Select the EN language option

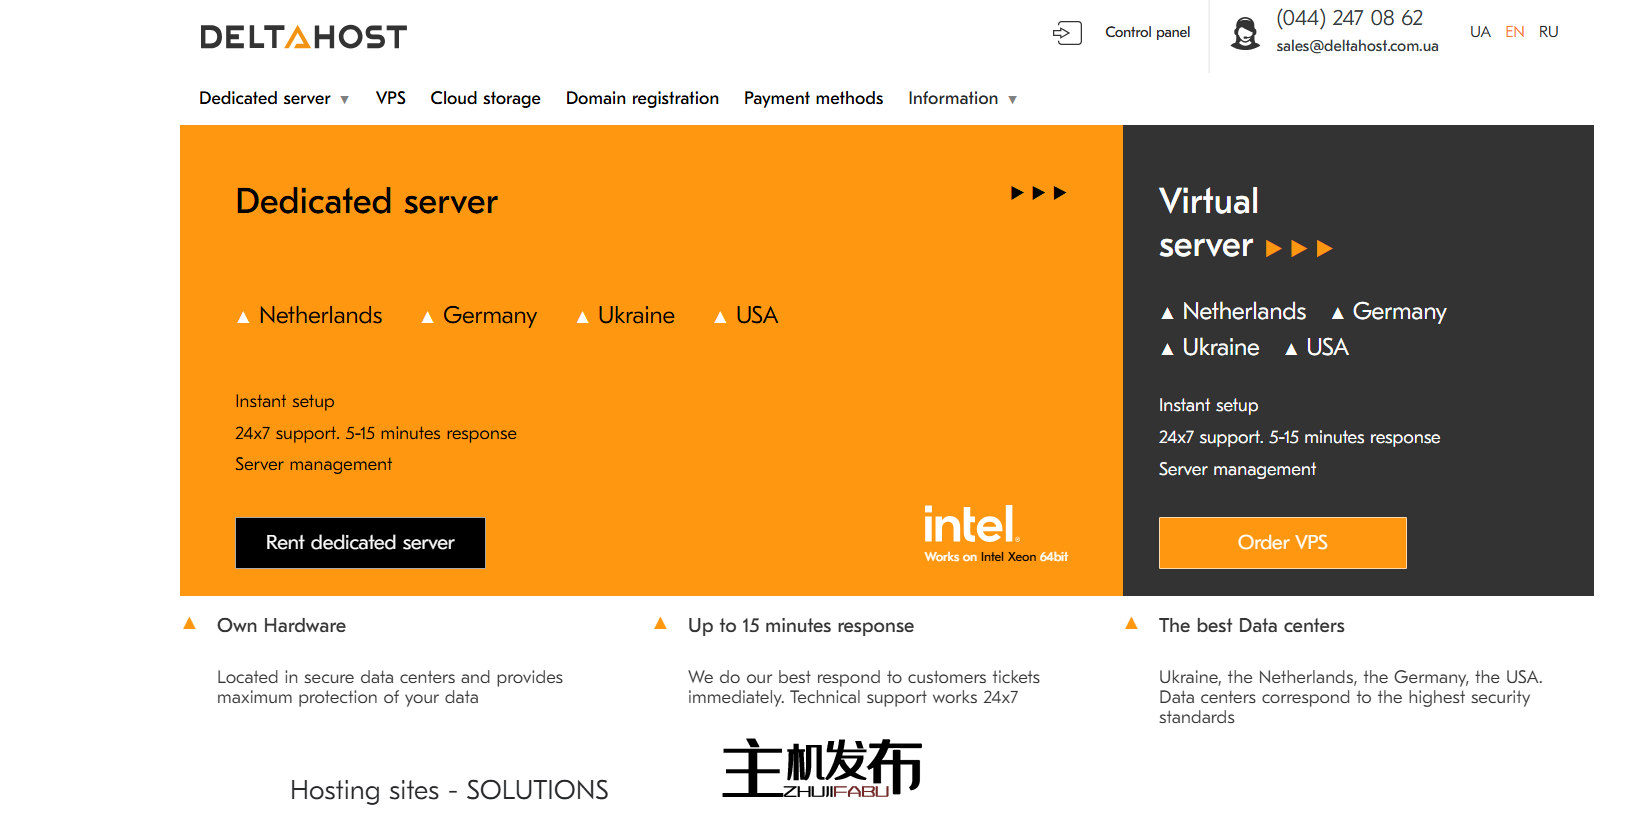[1514, 32]
